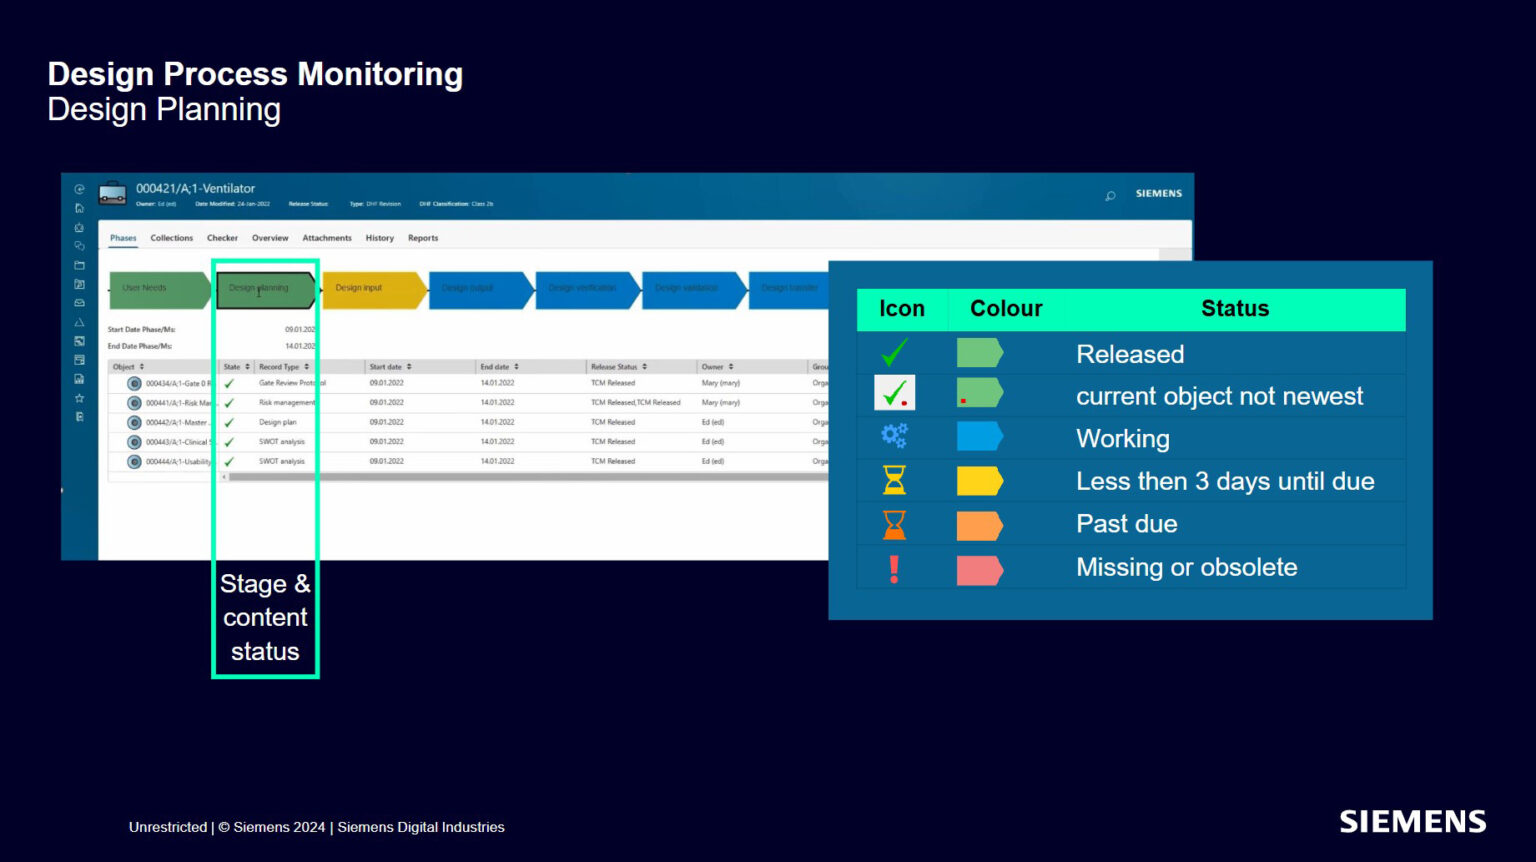Click the horizontal scrollbar below the object table
This screenshot has width=1536, height=862.
tap(500, 478)
